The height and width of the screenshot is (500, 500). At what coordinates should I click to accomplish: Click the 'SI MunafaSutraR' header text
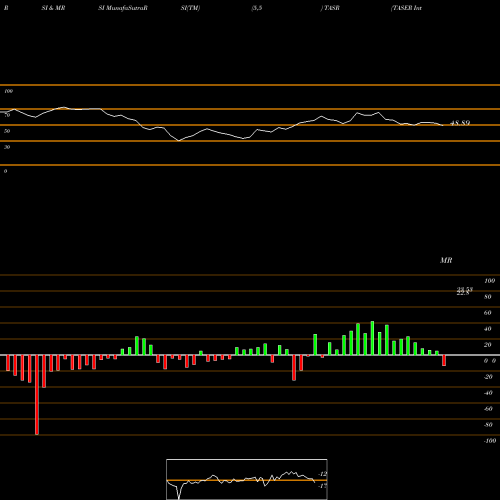123,8
